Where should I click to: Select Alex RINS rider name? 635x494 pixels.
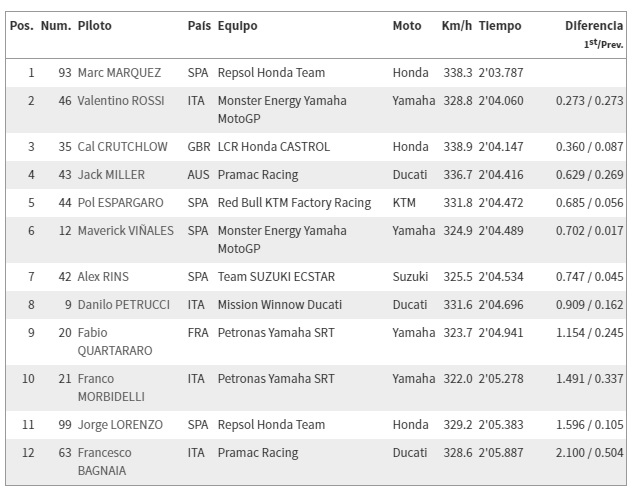(x=103, y=277)
